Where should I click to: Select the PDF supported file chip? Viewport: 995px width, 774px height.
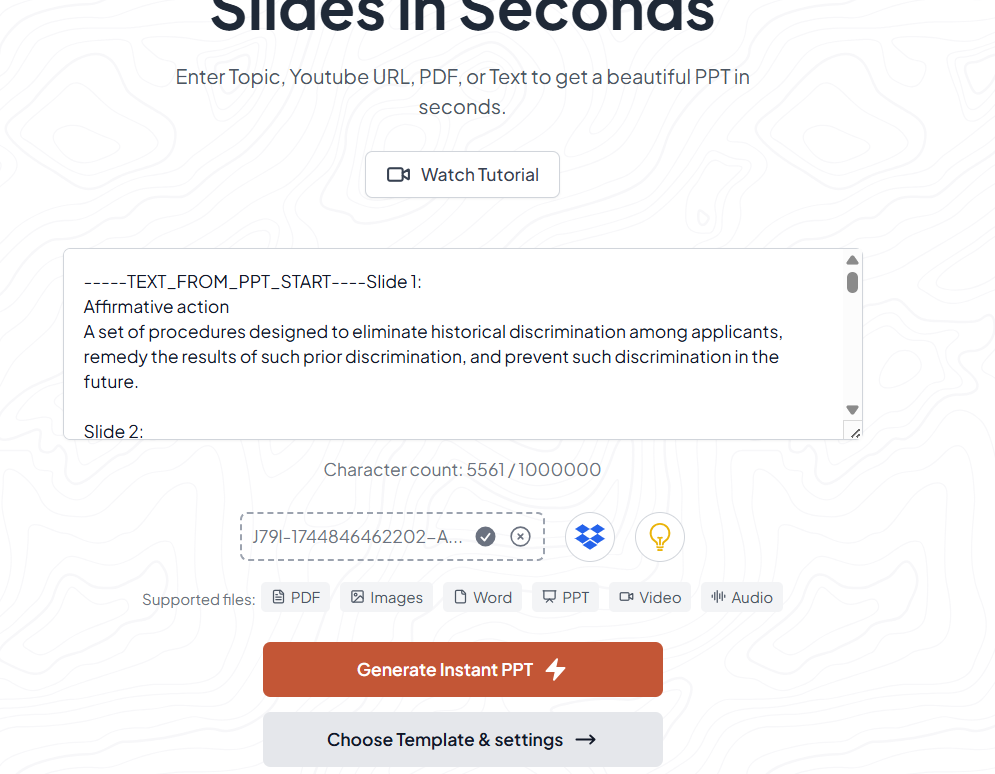[x=296, y=597]
